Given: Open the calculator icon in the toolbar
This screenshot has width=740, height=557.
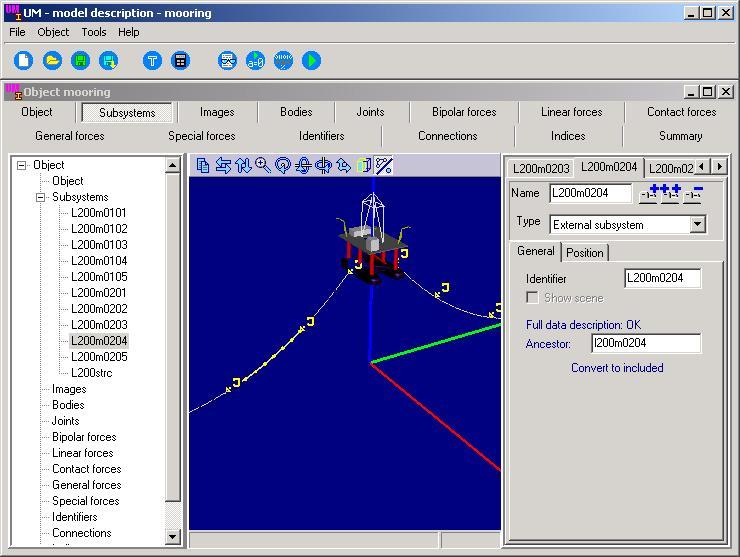Looking at the screenshot, I should coord(180,60).
